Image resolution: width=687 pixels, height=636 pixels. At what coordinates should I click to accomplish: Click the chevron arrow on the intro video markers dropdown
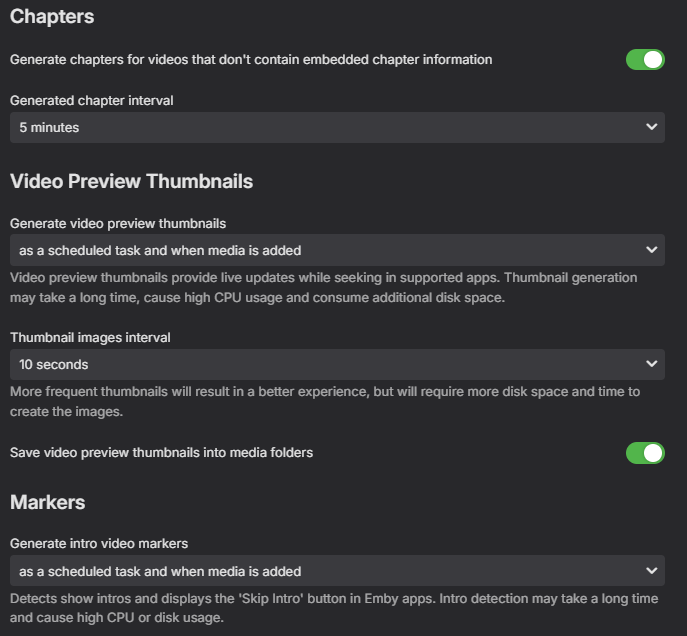[652, 571]
